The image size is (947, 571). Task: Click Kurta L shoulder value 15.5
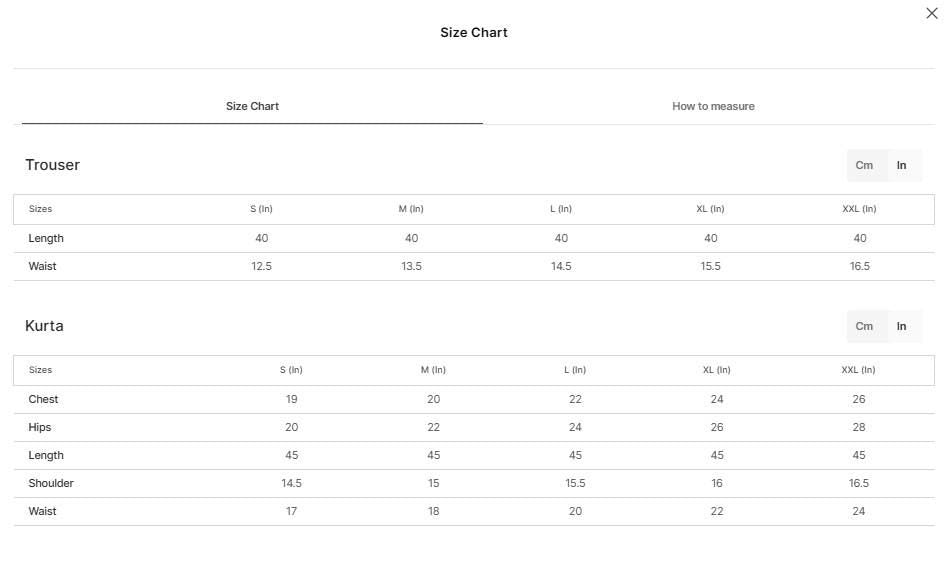click(575, 483)
